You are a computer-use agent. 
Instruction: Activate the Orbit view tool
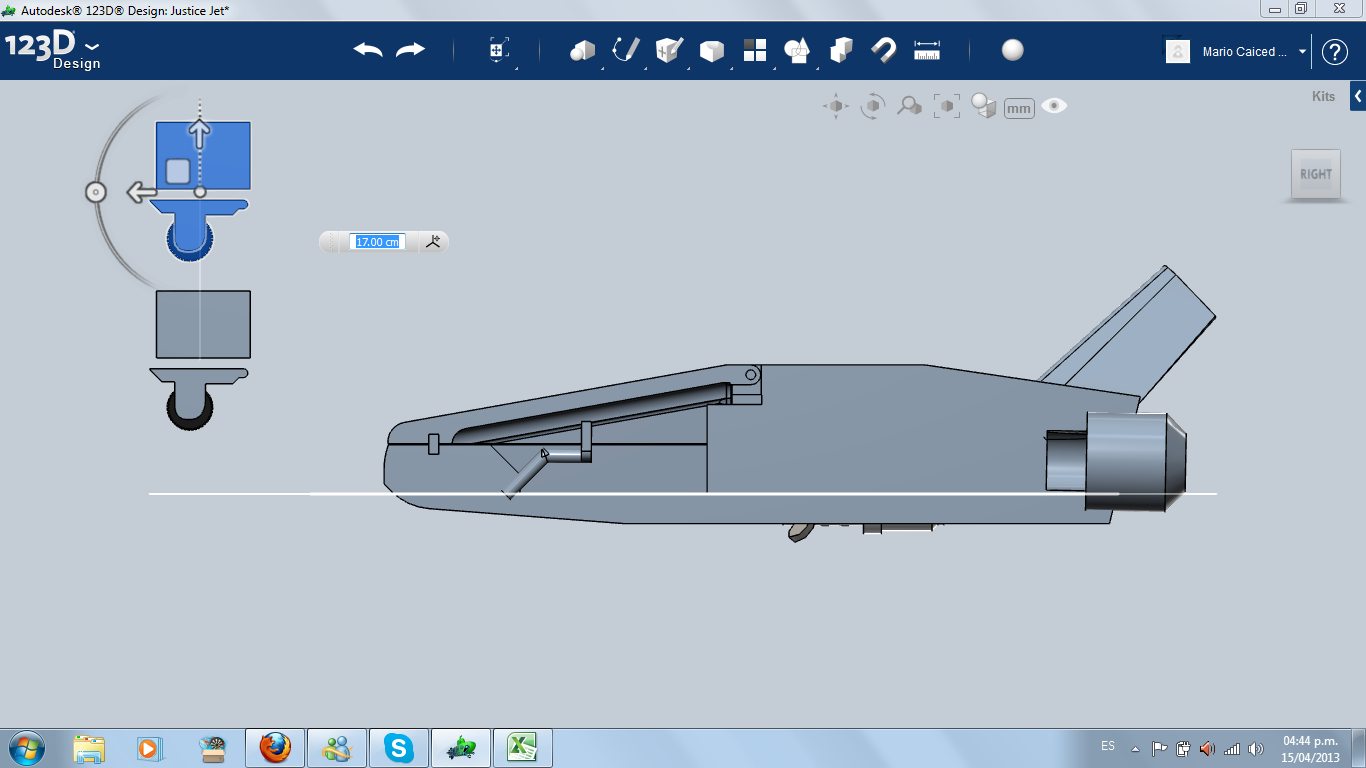pos(873,106)
